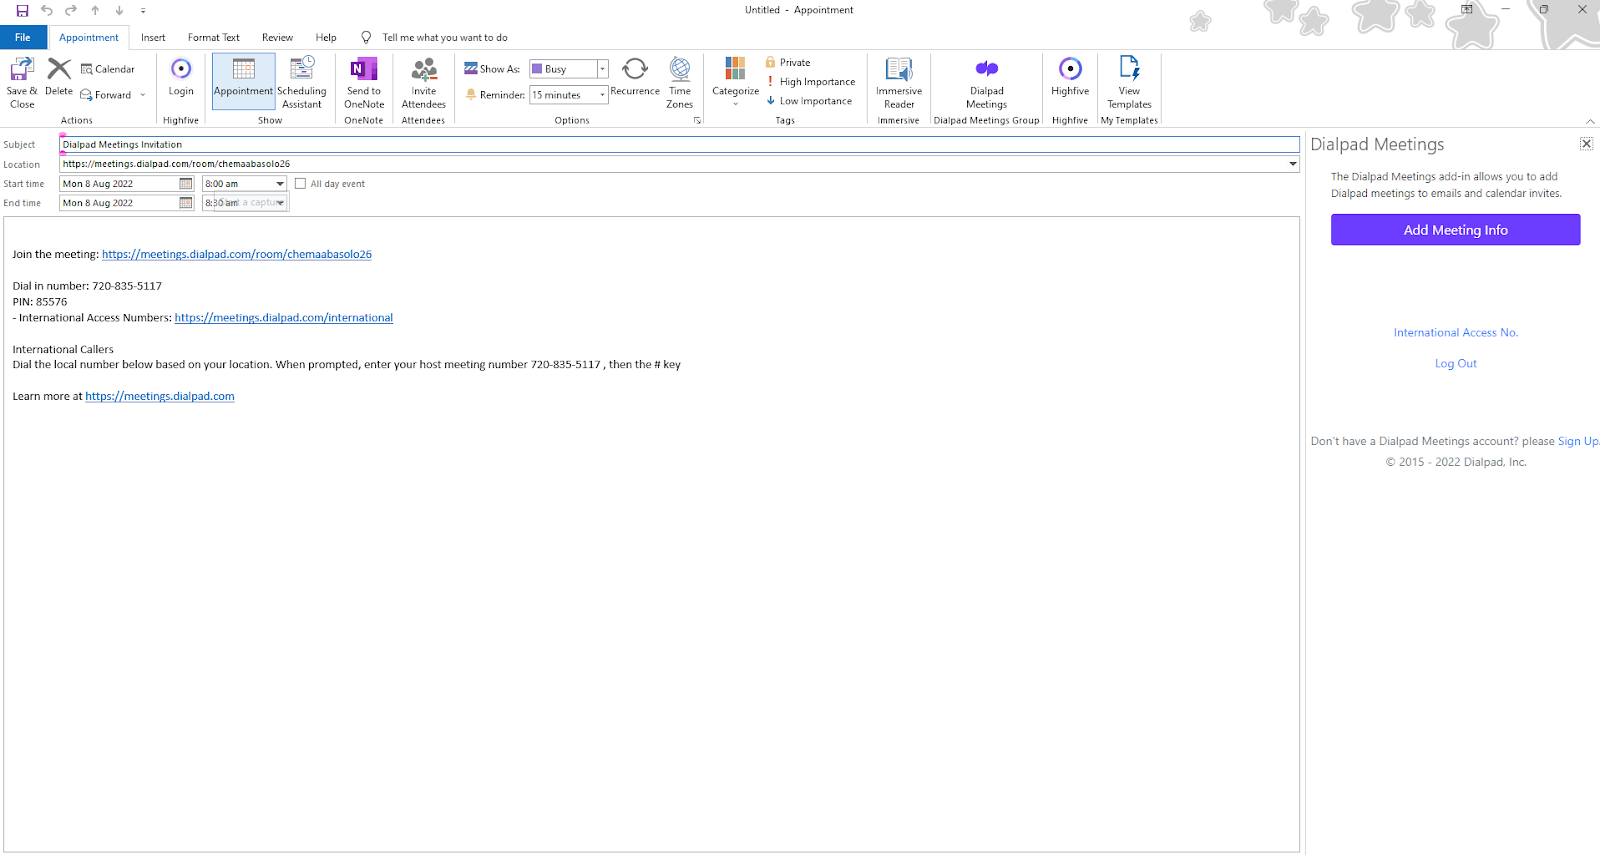Select the Appointment ribbon tab

click(x=89, y=38)
